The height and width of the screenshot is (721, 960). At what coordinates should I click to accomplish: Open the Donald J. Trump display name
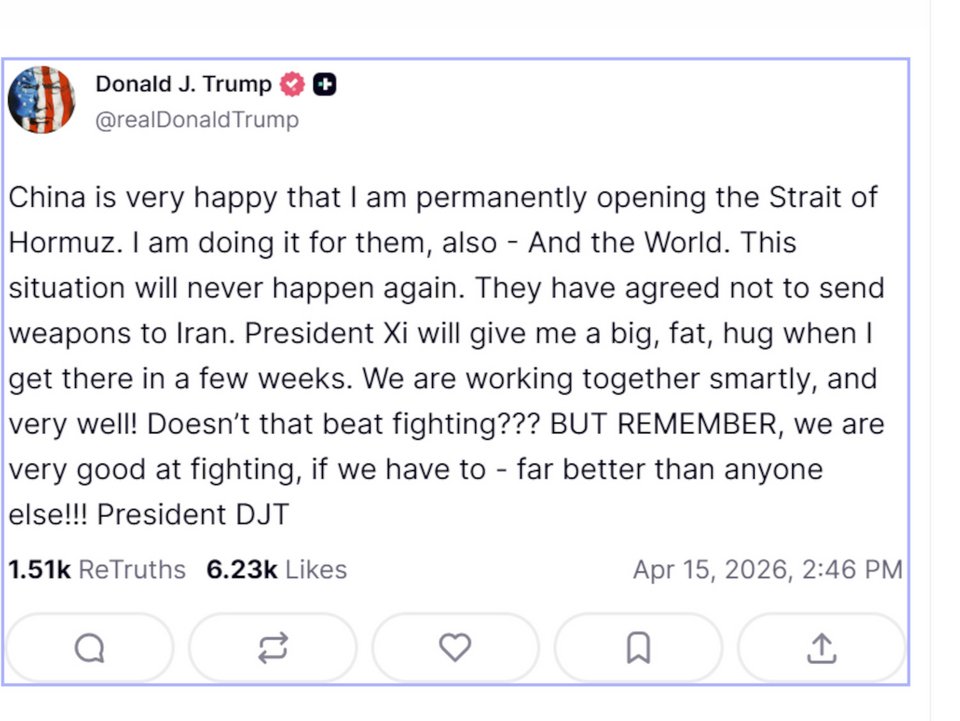[x=183, y=85]
